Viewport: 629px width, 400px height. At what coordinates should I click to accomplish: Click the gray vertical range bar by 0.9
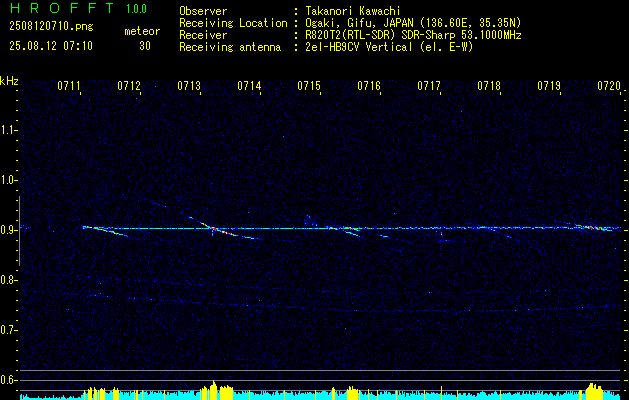tap(19, 231)
